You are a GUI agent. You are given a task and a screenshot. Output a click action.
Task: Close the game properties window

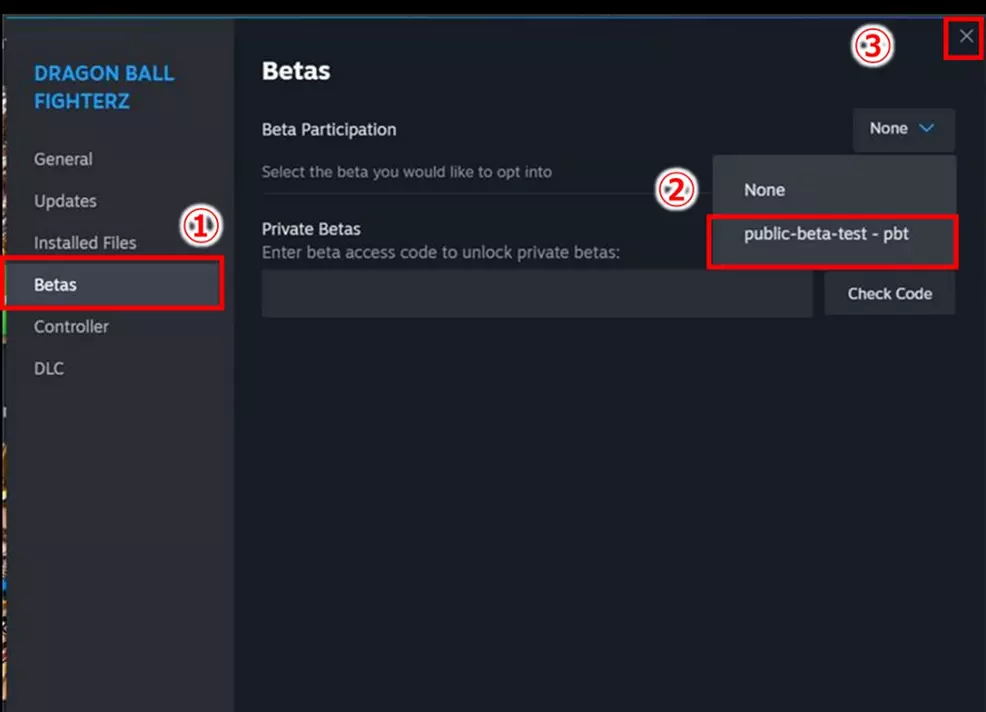tap(963, 36)
